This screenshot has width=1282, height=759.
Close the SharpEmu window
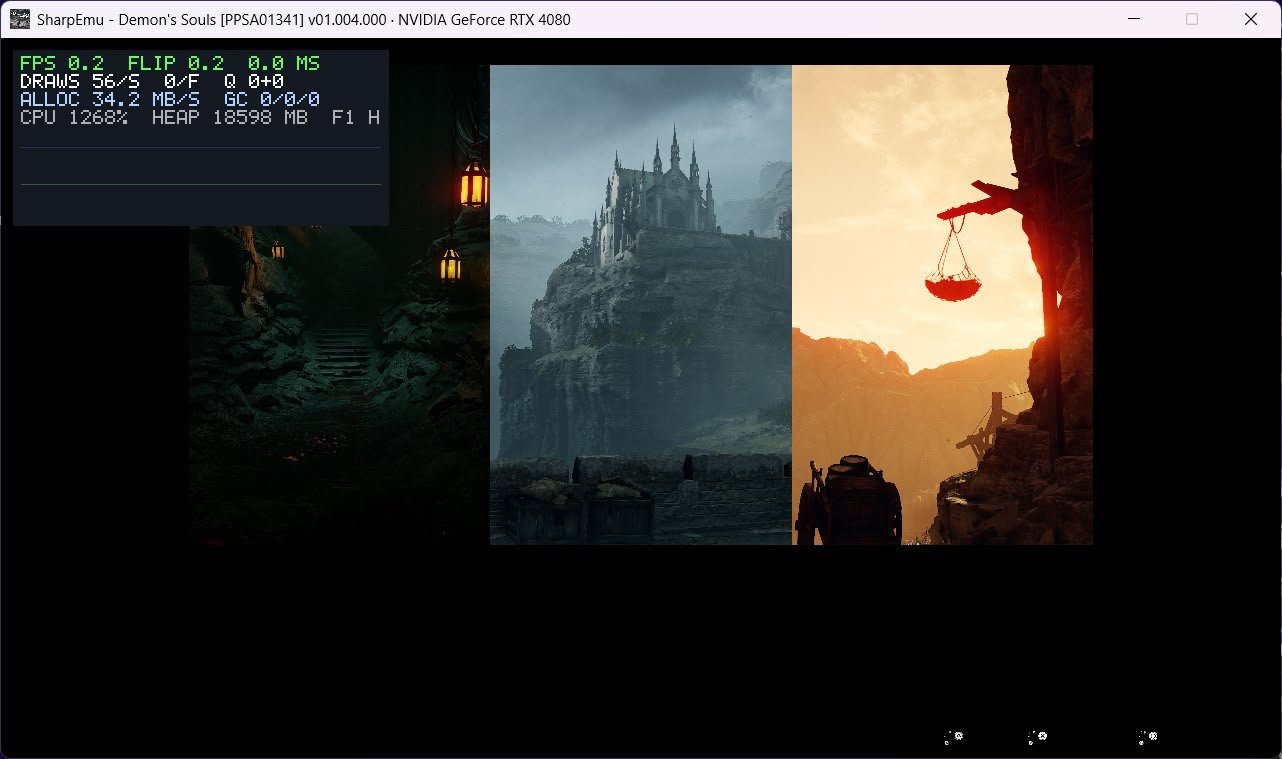coord(1251,19)
